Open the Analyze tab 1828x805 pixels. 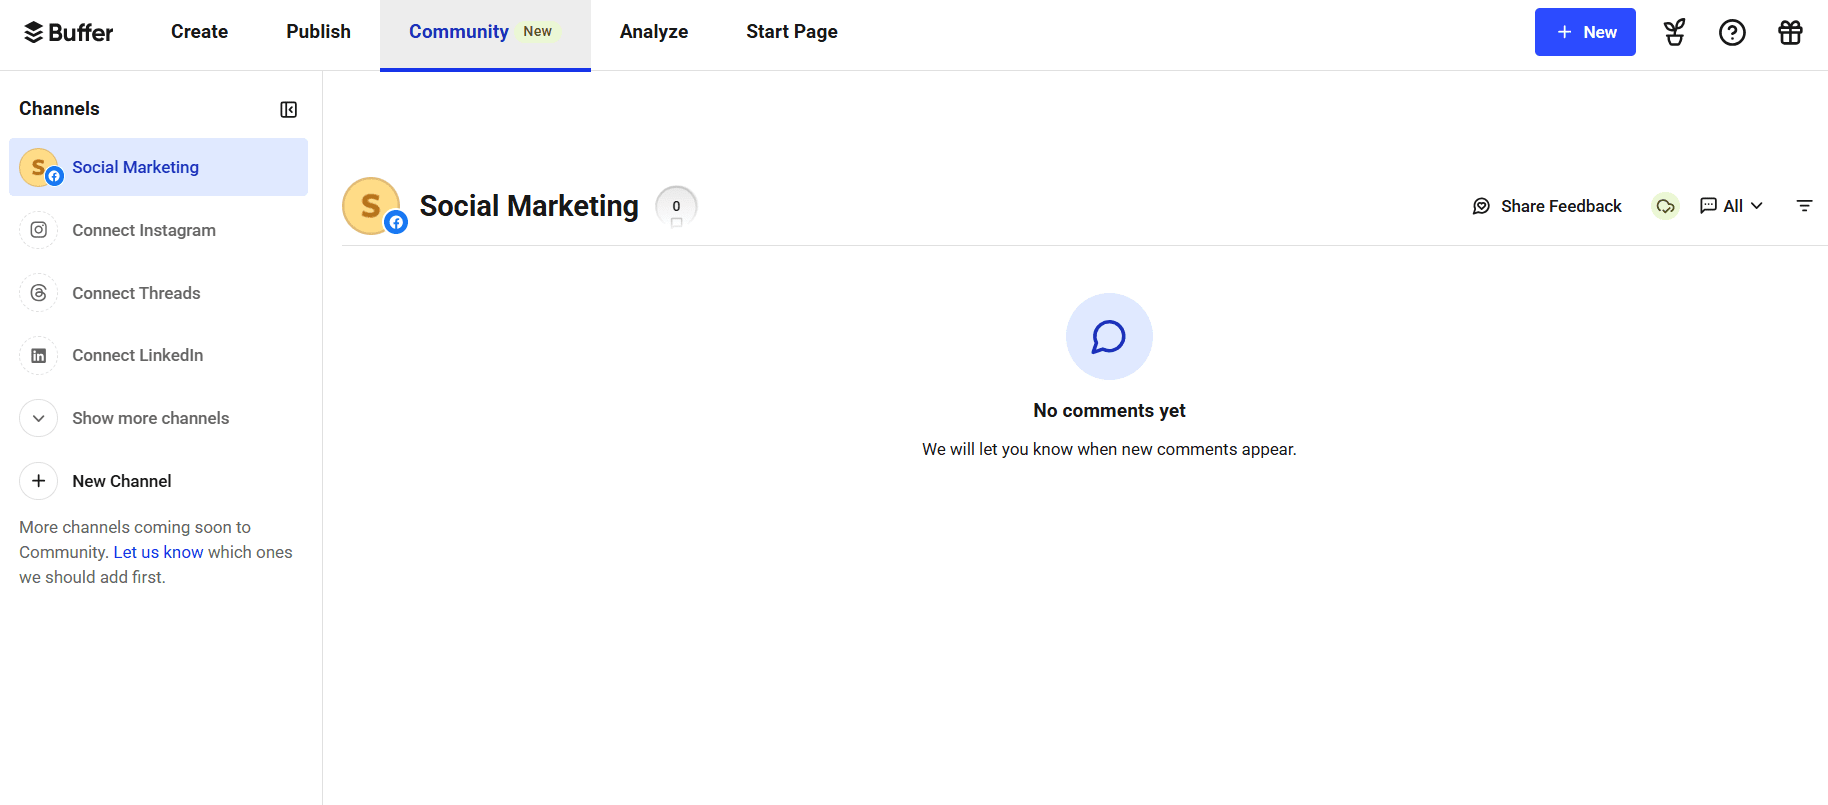pos(653,32)
